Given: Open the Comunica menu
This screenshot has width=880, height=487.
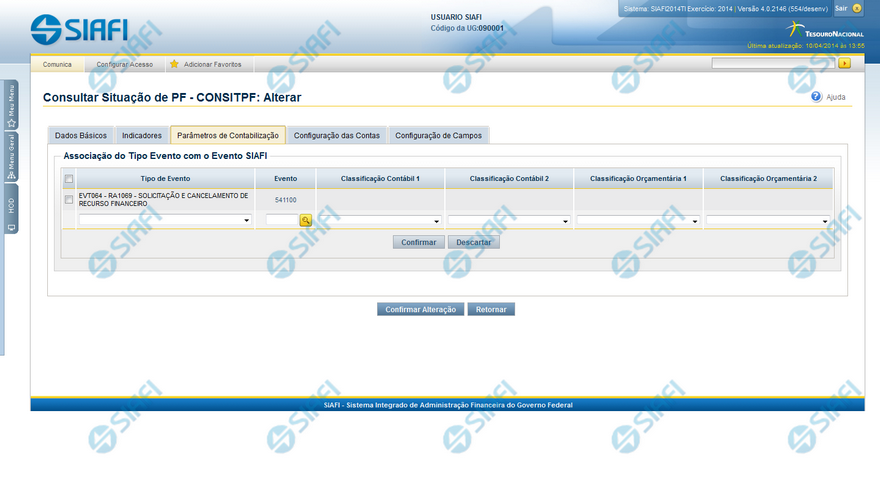Looking at the screenshot, I should click(x=57, y=64).
